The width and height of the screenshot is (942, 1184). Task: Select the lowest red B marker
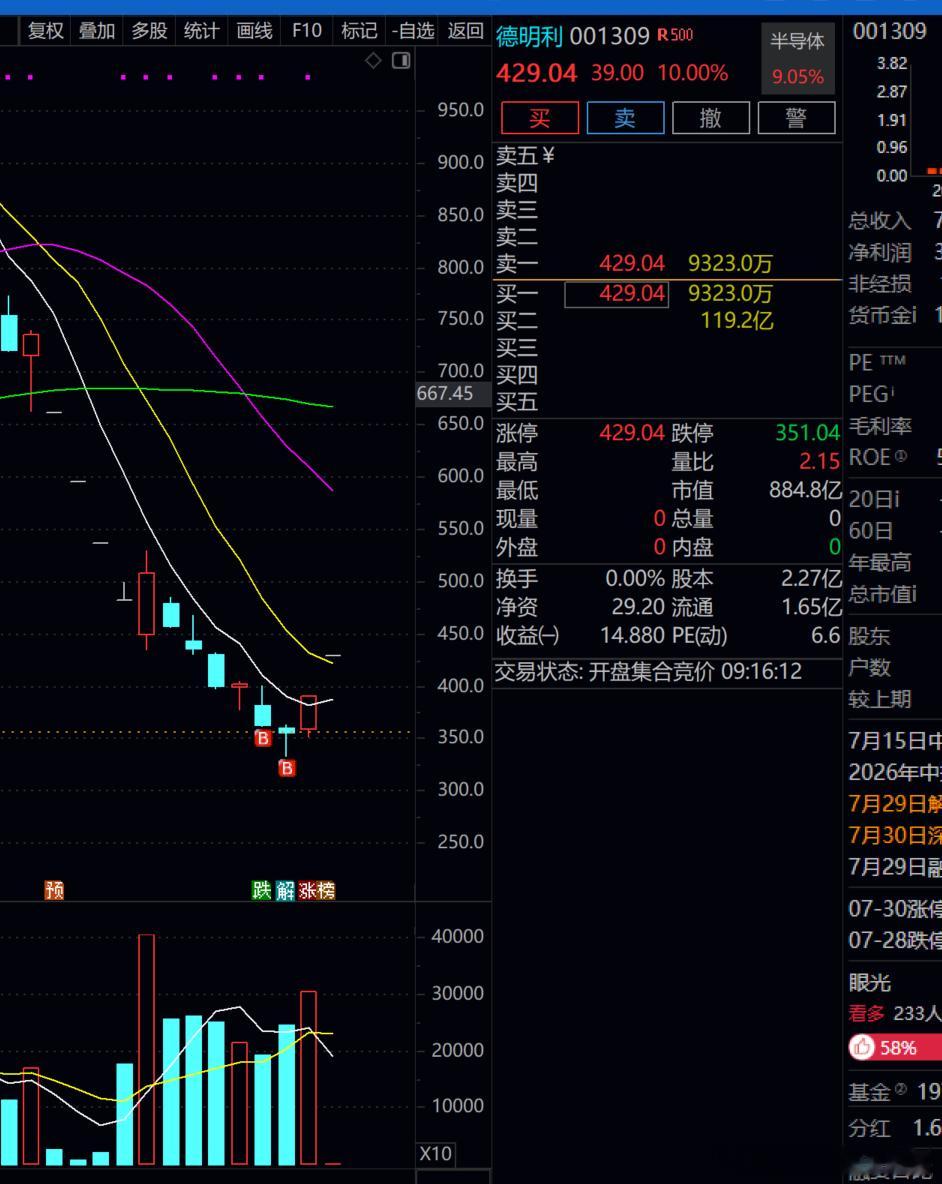tap(287, 769)
